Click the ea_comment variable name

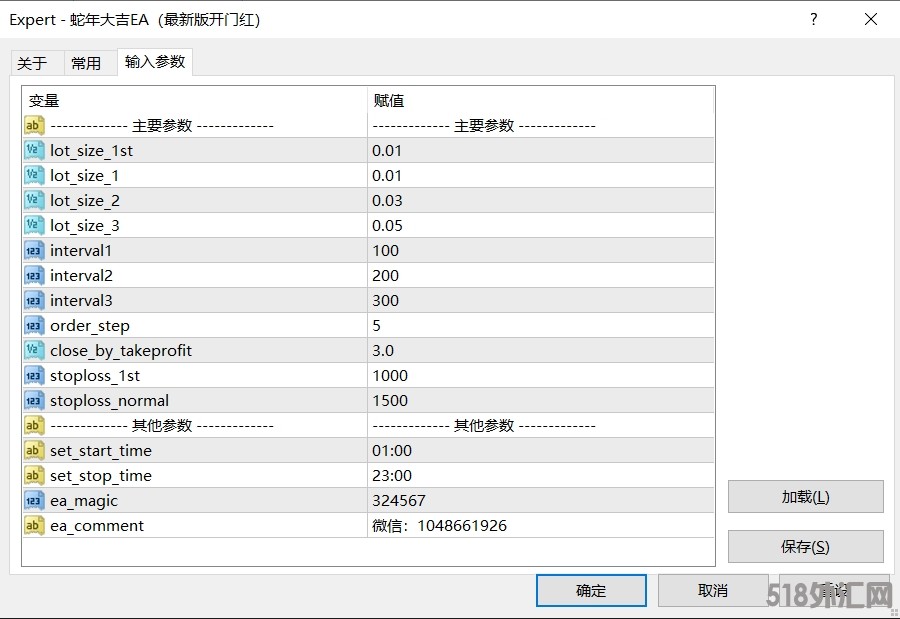click(97, 526)
